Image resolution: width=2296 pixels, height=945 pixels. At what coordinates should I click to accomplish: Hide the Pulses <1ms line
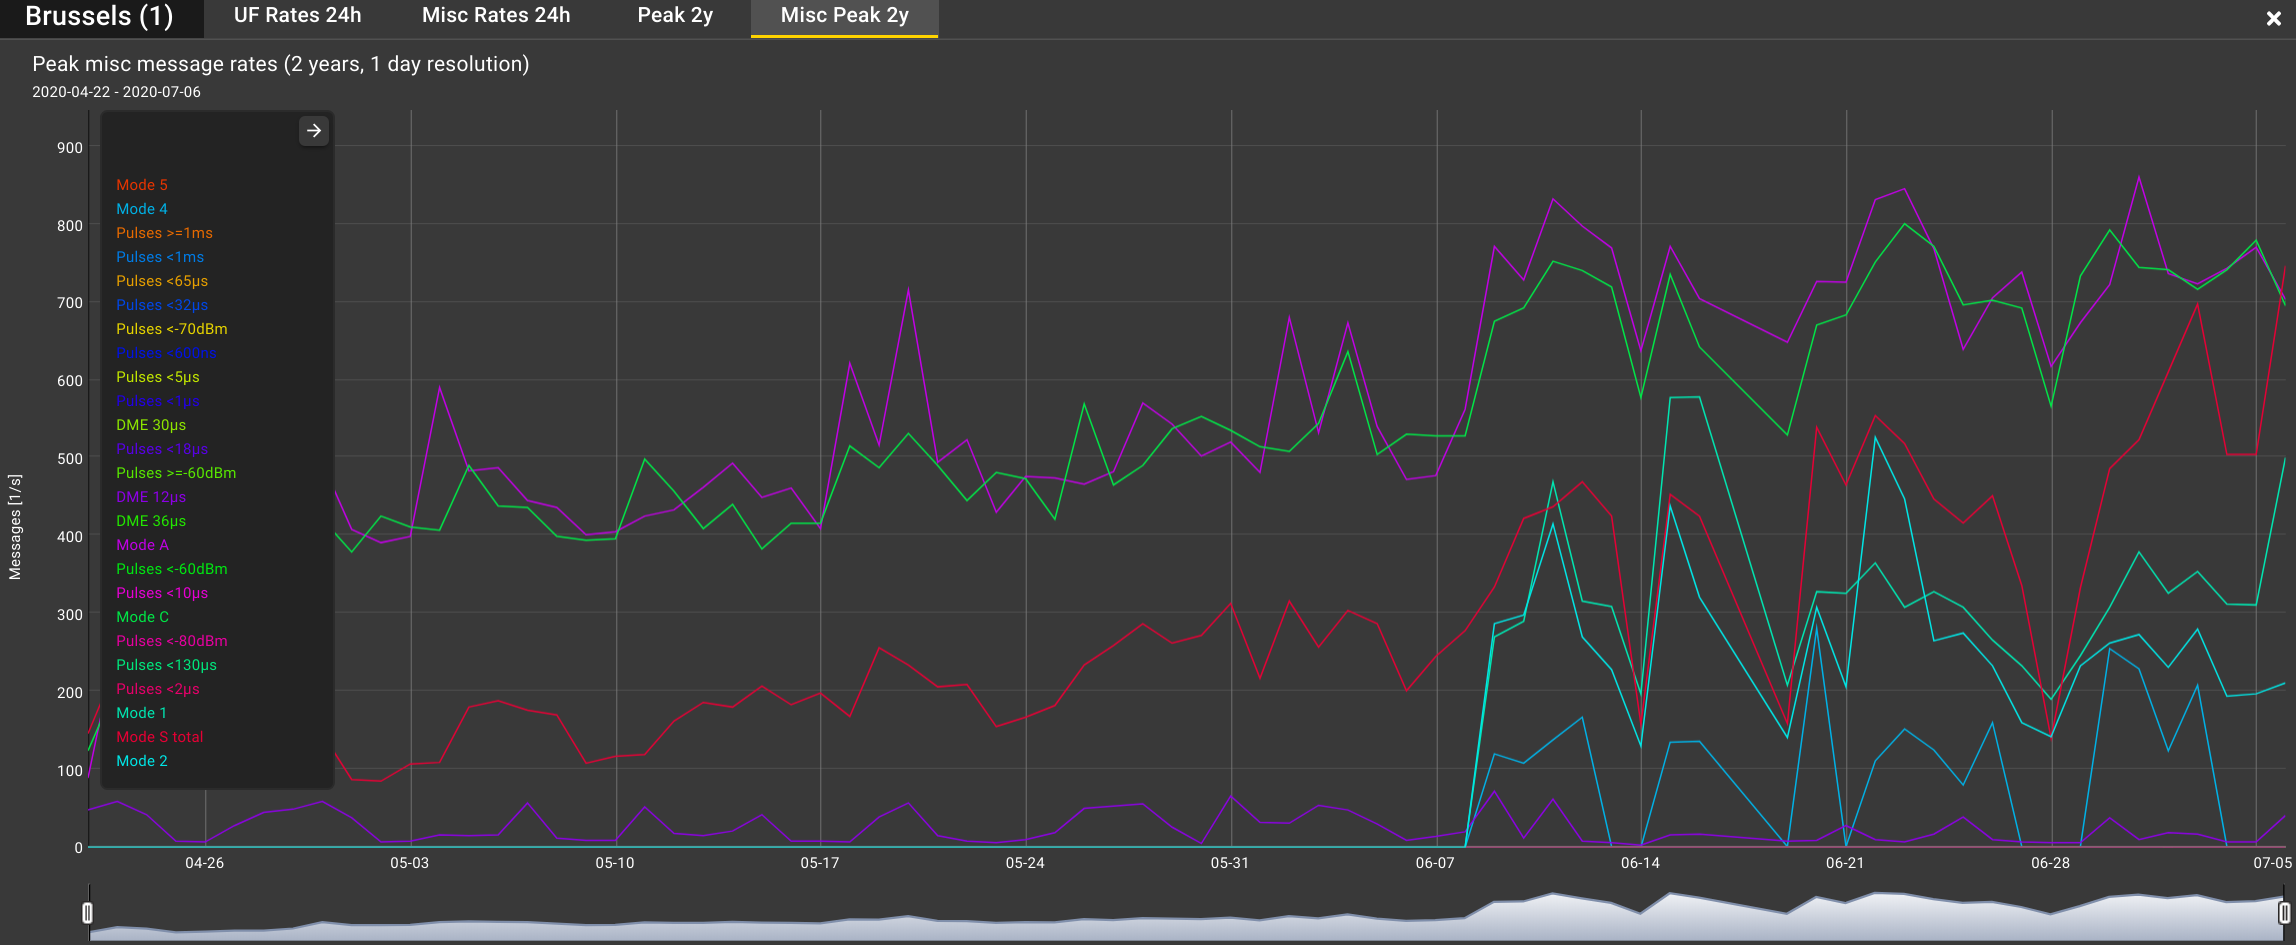tap(160, 256)
